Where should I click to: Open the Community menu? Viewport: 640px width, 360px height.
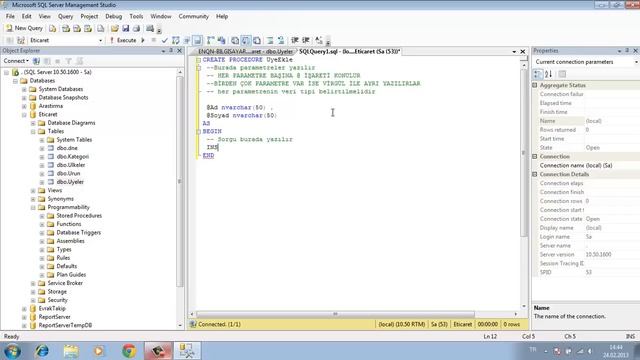coord(193,16)
